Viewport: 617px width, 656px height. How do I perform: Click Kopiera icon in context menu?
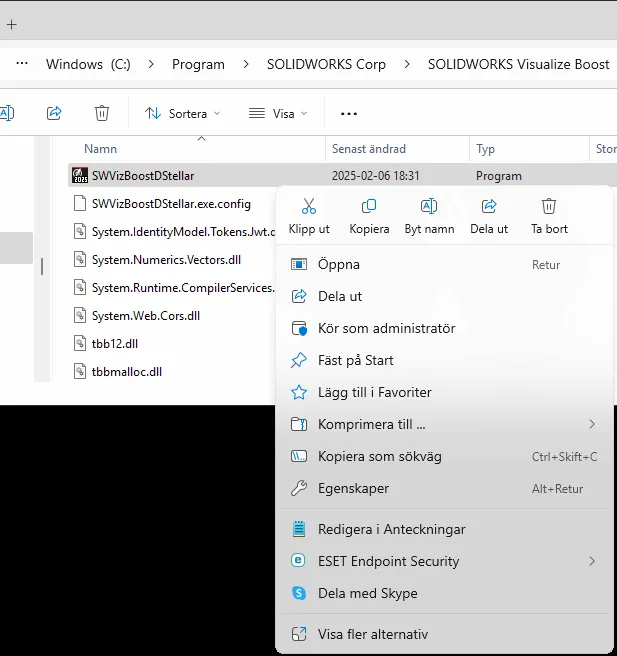(x=369, y=206)
